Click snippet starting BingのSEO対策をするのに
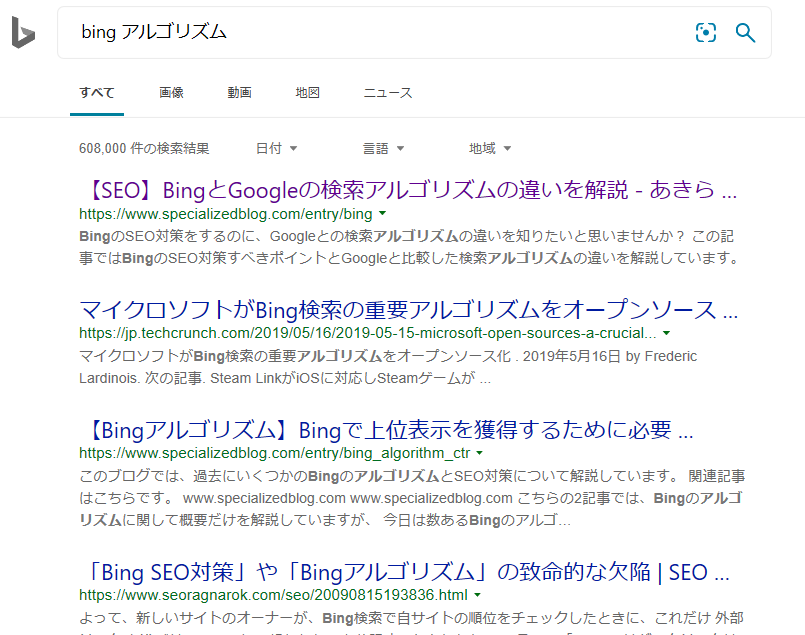The height and width of the screenshot is (635, 805). pyautogui.click(x=409, y=247)
